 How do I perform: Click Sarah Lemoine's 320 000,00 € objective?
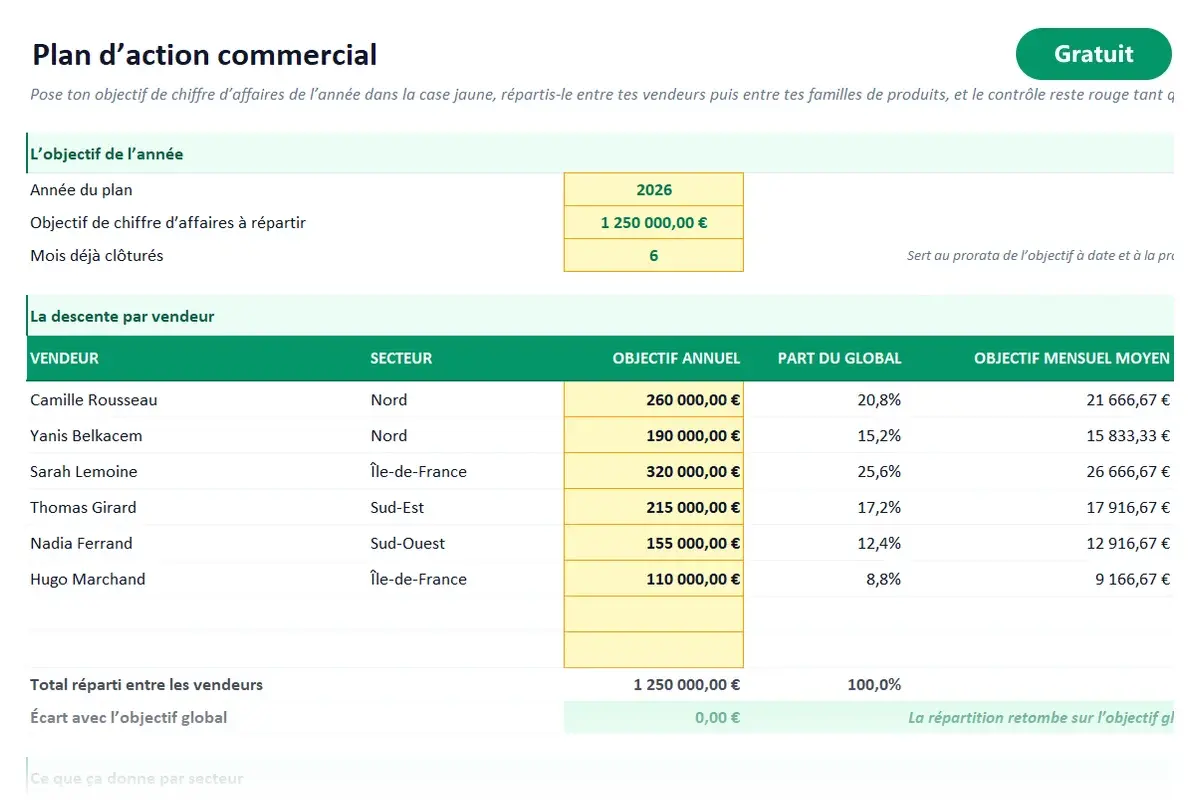tap(654, 472)
